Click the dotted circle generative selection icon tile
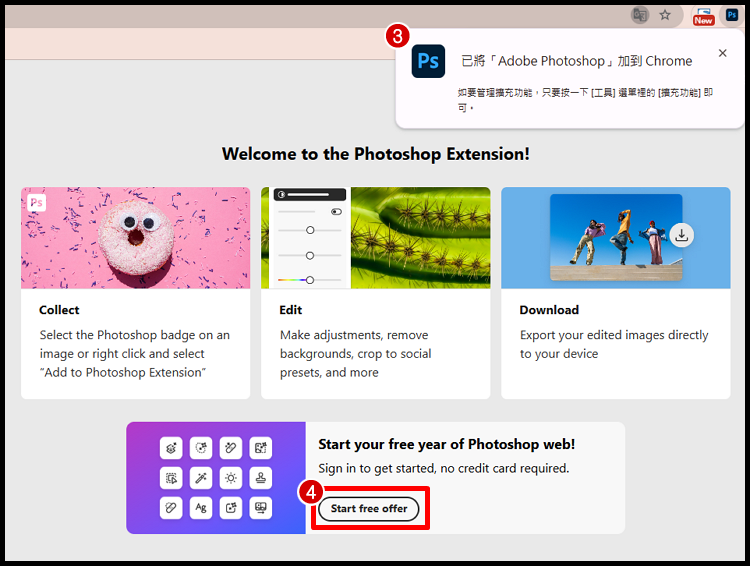Screen dimensions: 750x566 pyautogui.click(x=201, y=448)
